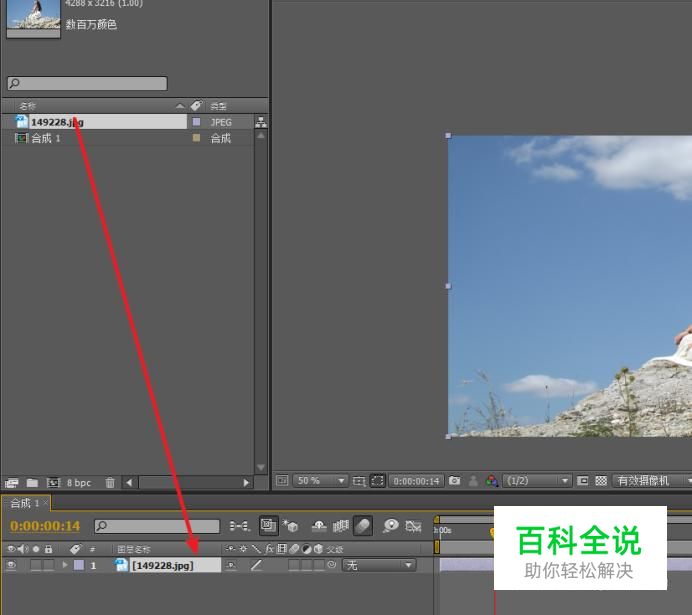
Task: Toggle quality switch slash for layer 1
Action: coord(256,565)
